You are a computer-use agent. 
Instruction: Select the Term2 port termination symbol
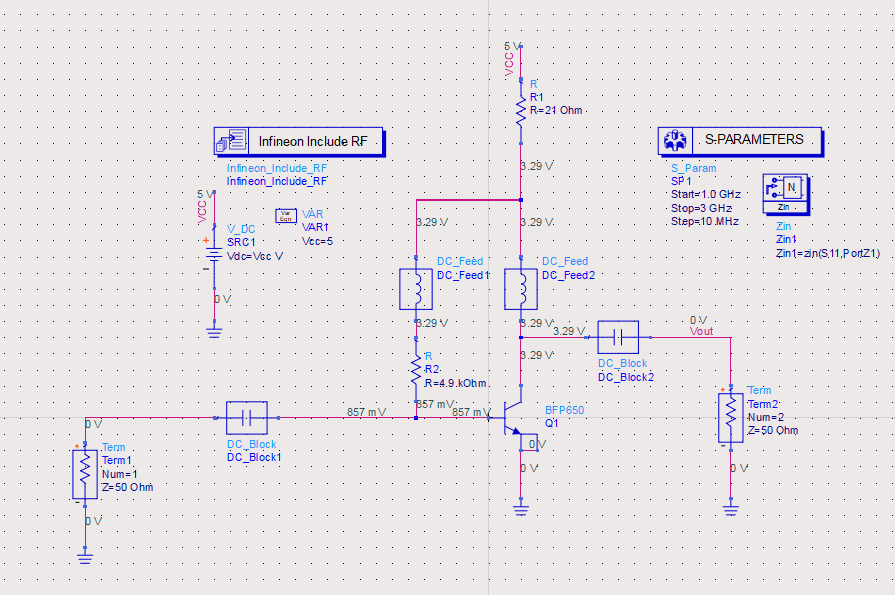(x=731, y=418)
